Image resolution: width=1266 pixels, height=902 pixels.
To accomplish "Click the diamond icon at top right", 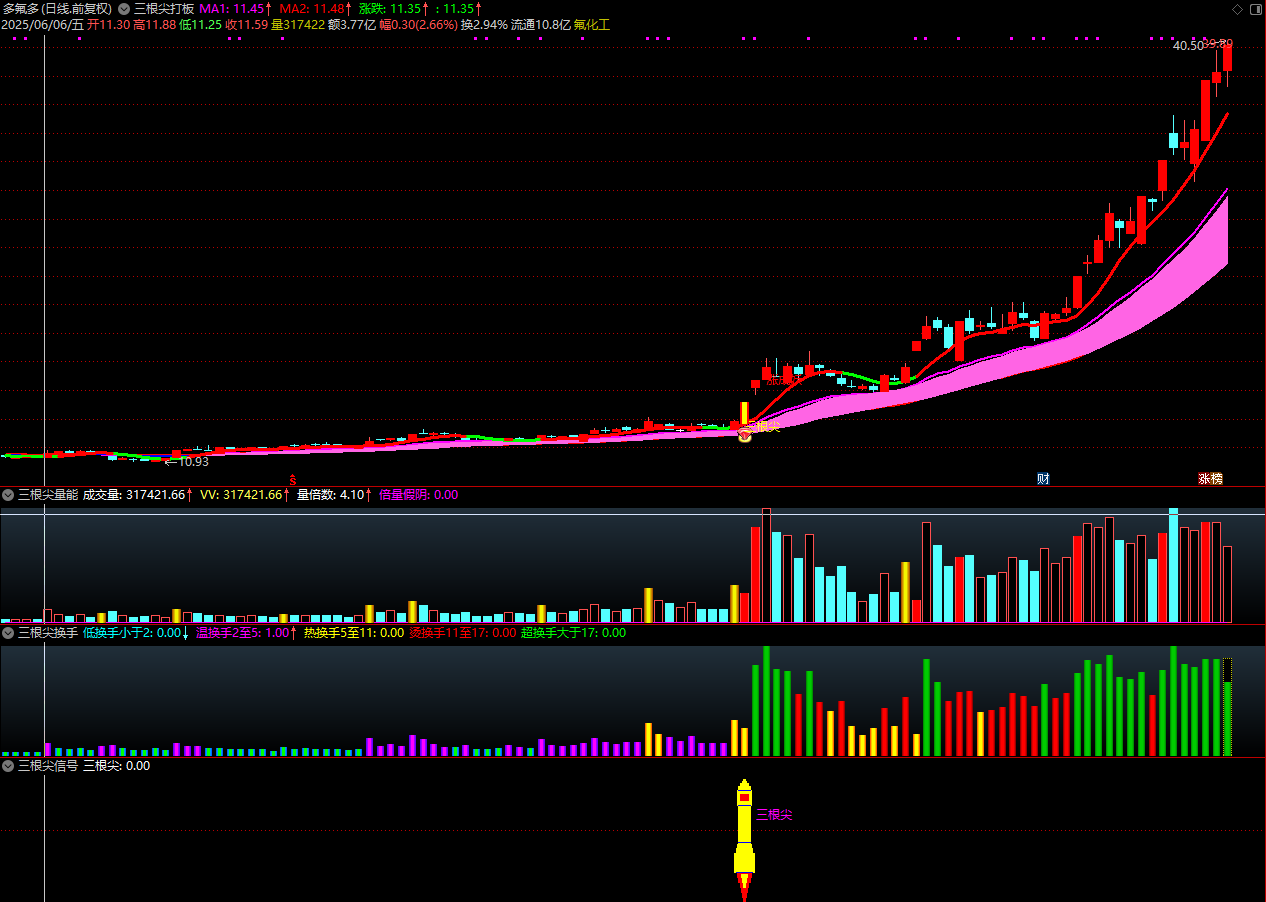I will click(x=1237, y=9).
